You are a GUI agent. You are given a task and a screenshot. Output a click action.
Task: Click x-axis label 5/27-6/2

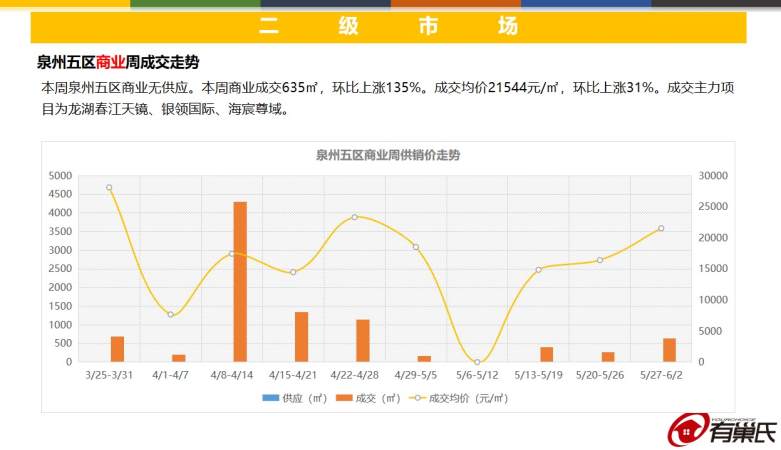[661, 375]
